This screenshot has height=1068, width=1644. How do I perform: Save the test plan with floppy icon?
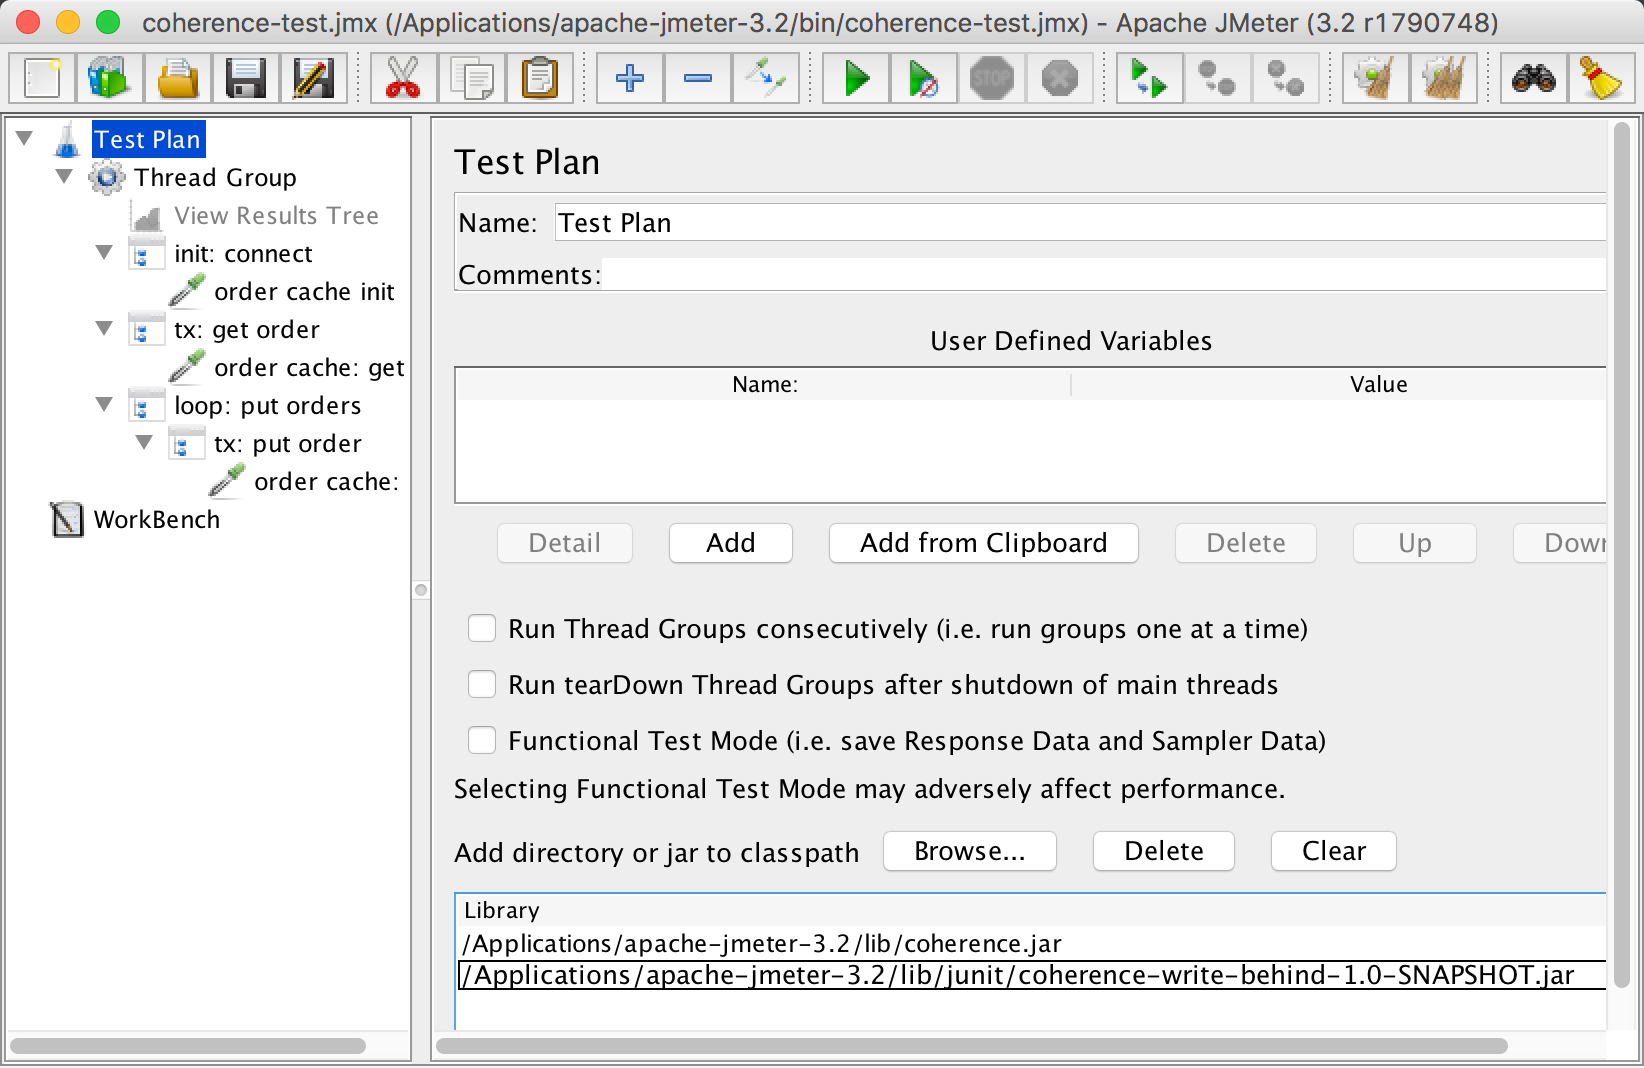(246, 78)
